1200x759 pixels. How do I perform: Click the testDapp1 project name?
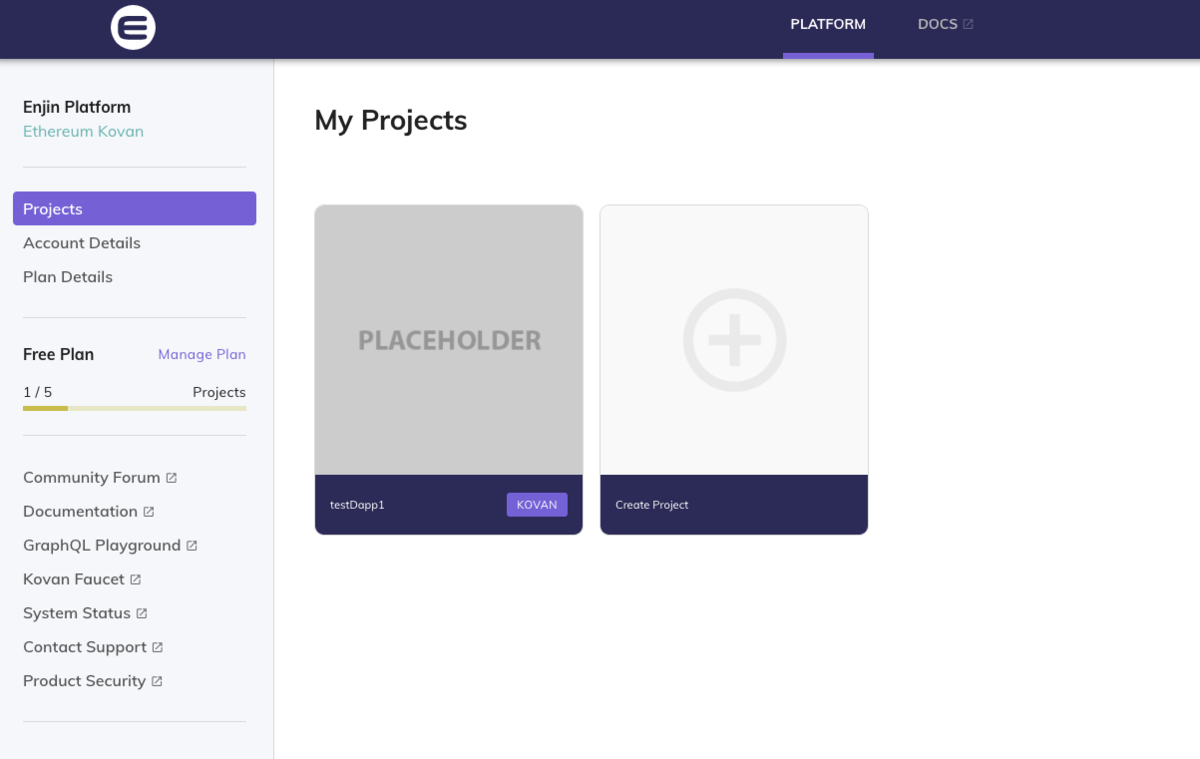(357, 505)
